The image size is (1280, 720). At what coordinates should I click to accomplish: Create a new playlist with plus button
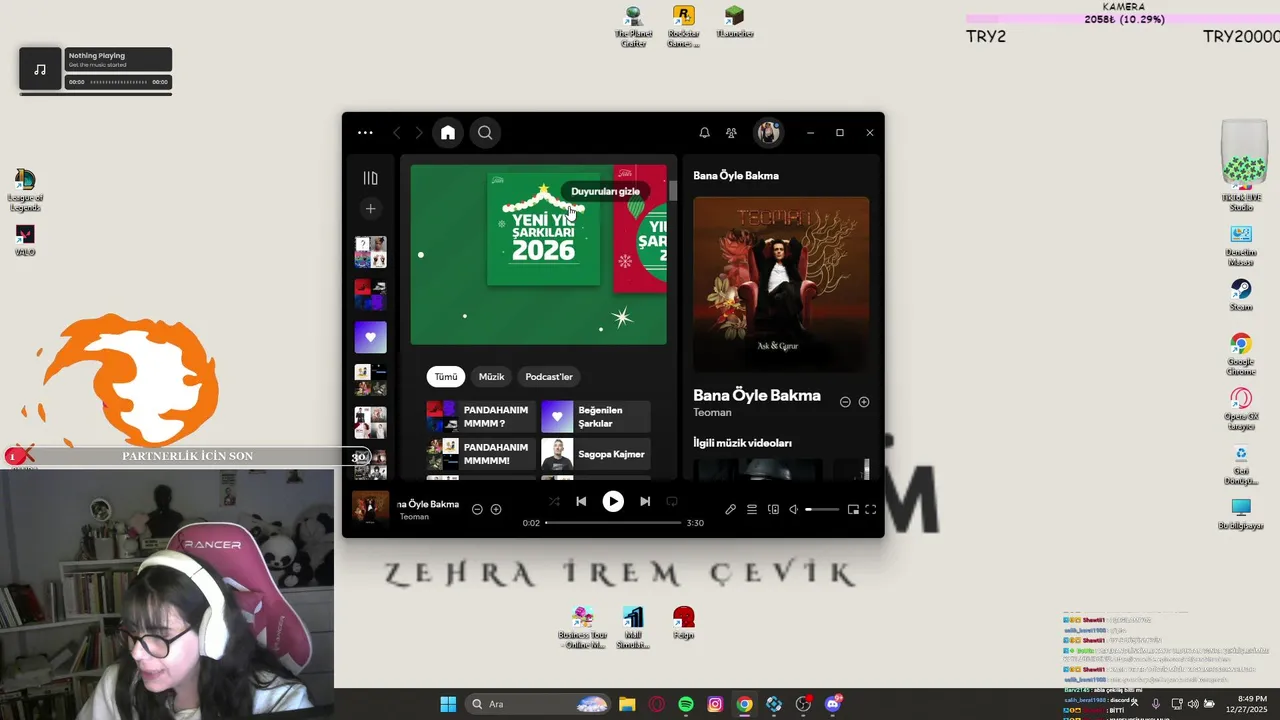(370, 209)
